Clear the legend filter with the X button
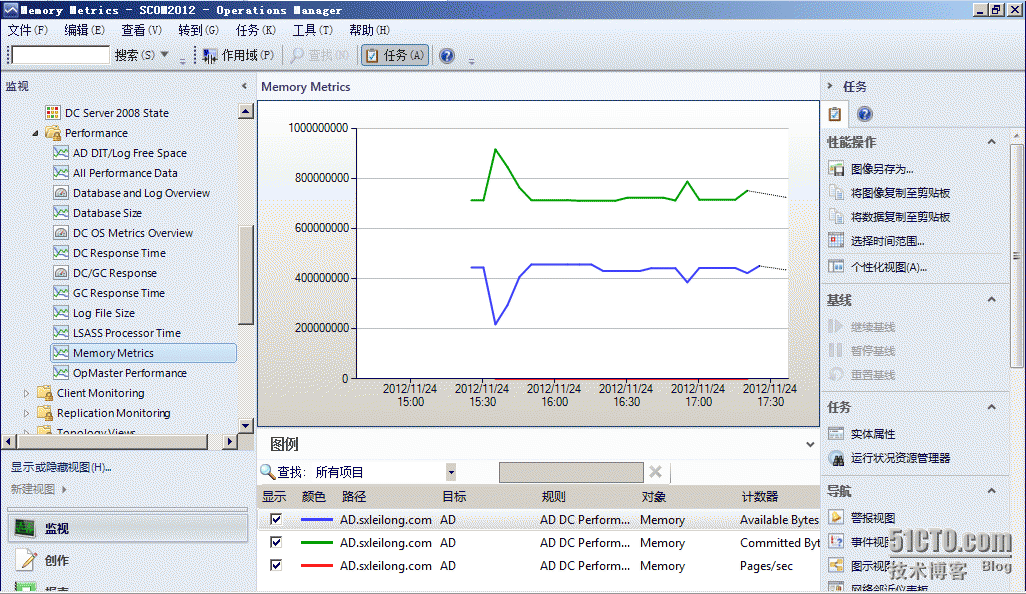1026x594 pixels. (x=656, y=472)
